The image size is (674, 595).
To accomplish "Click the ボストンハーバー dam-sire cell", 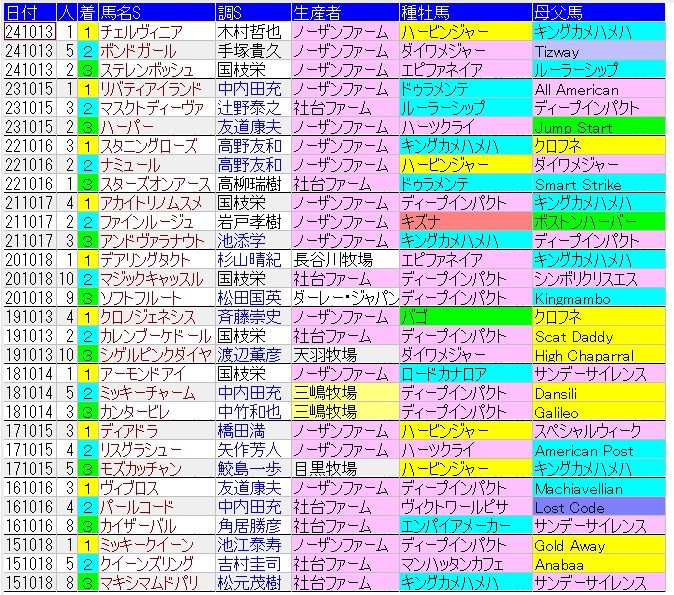I will coord(586,222).
